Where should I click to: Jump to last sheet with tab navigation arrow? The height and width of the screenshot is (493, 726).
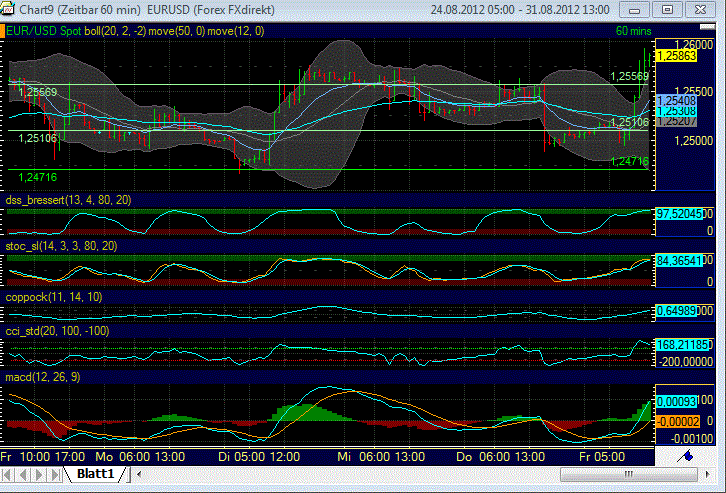(55, 474)
